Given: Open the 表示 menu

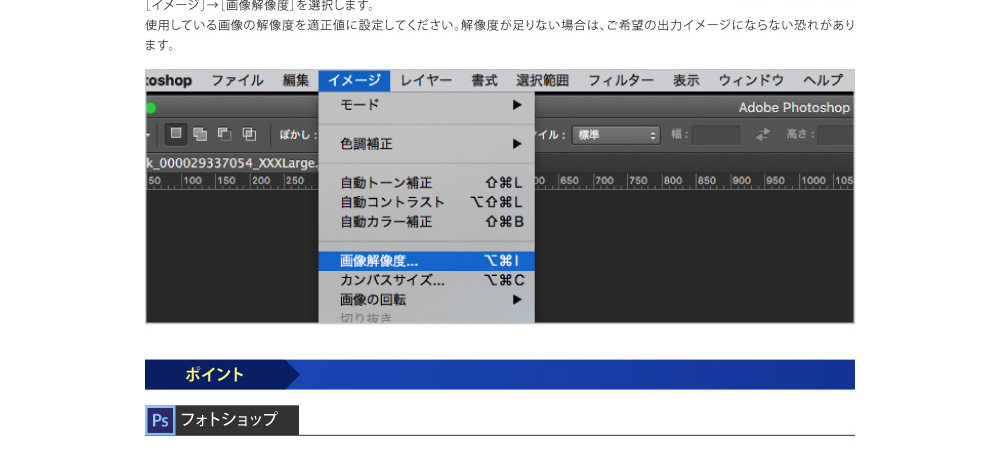Looking at the screenshot, I should point(686,80).
